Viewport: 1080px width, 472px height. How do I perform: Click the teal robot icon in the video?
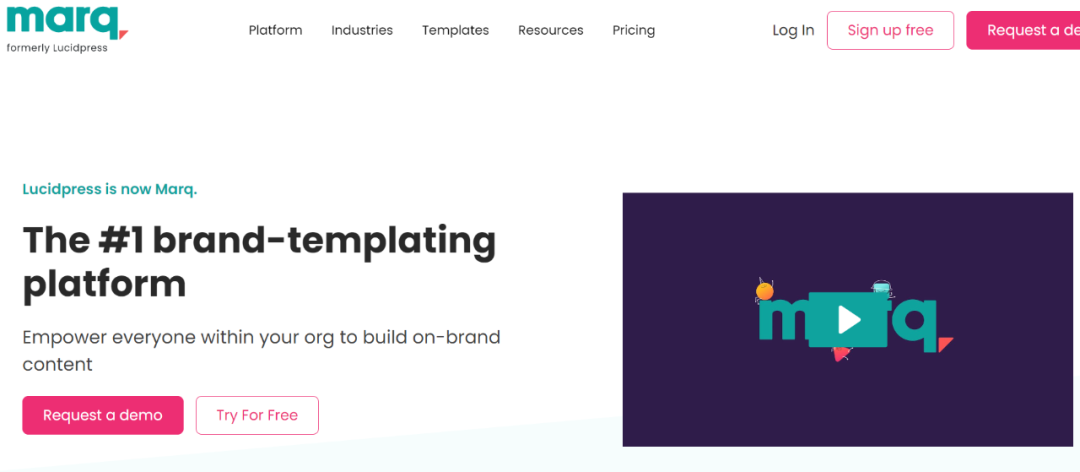tap(881, 289)
